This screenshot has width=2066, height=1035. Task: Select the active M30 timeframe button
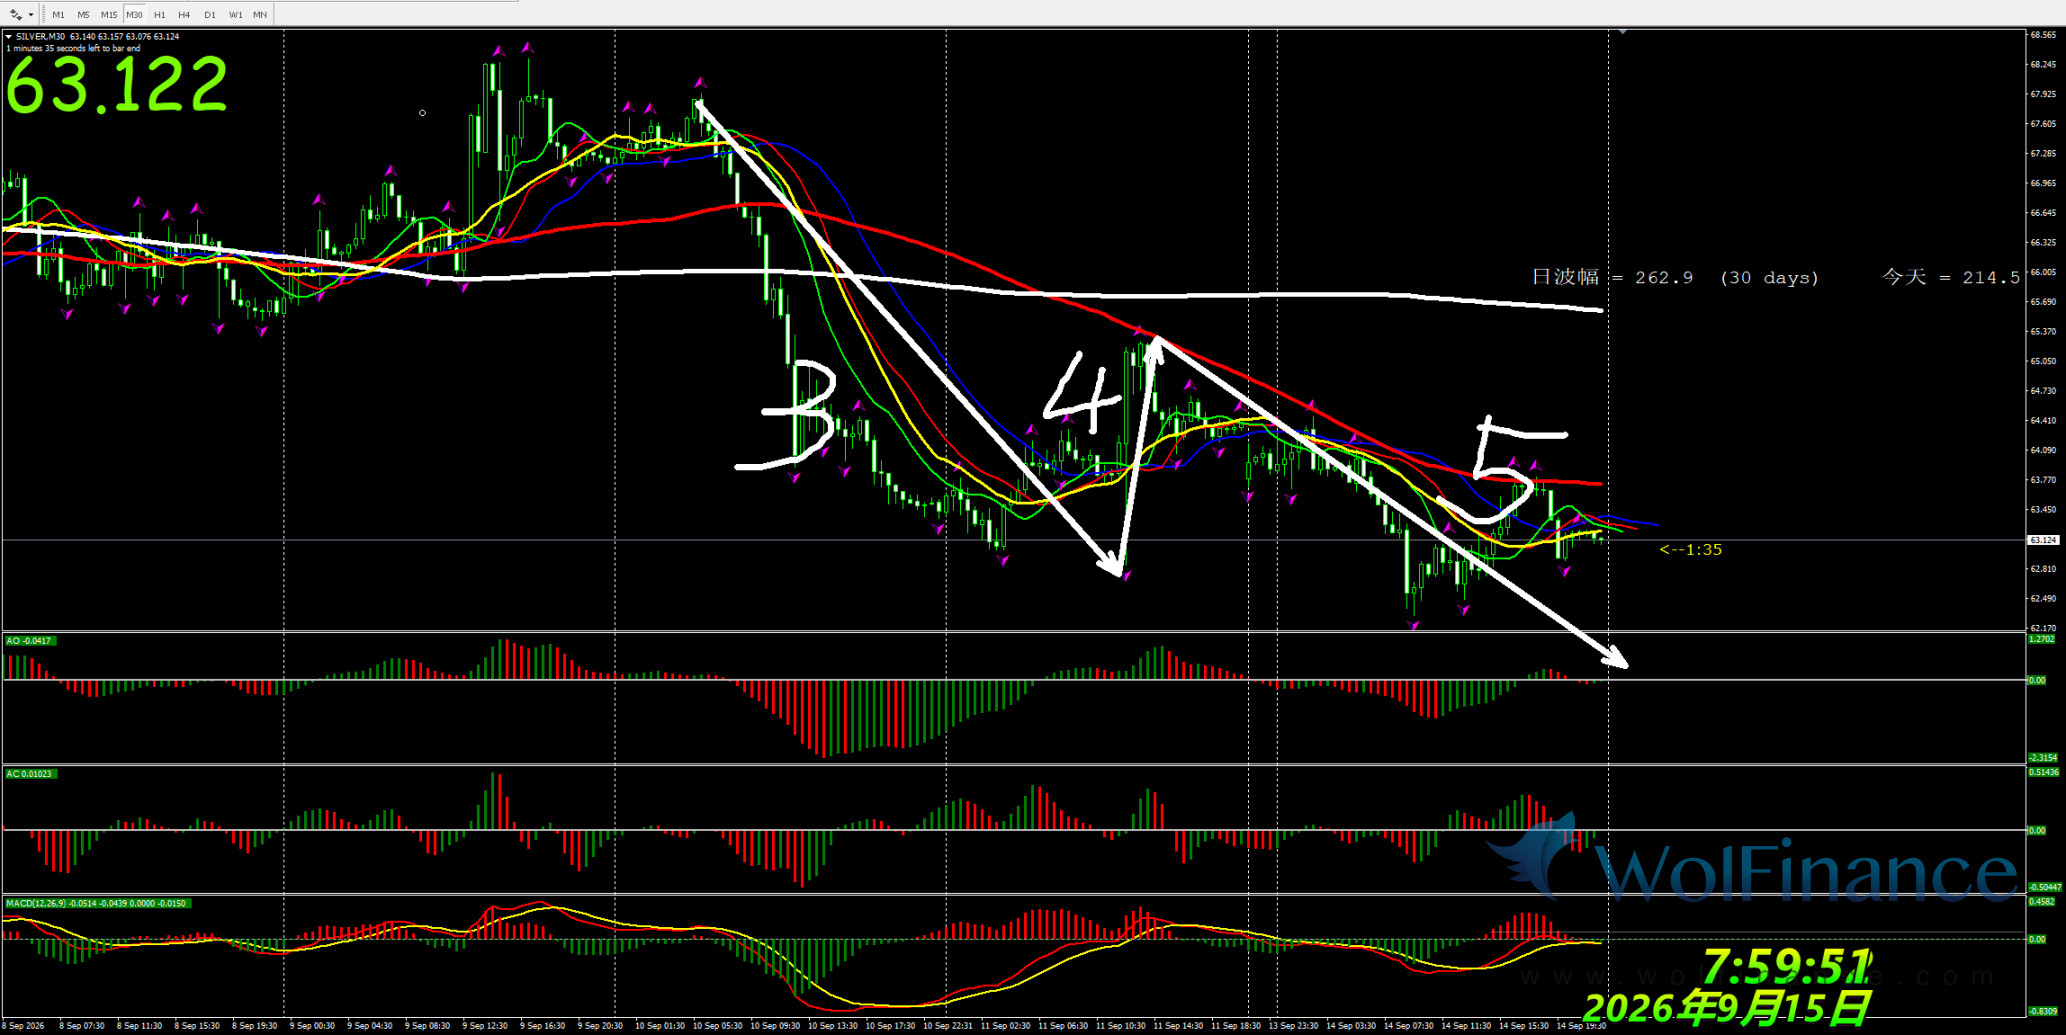tap(134, 15)
